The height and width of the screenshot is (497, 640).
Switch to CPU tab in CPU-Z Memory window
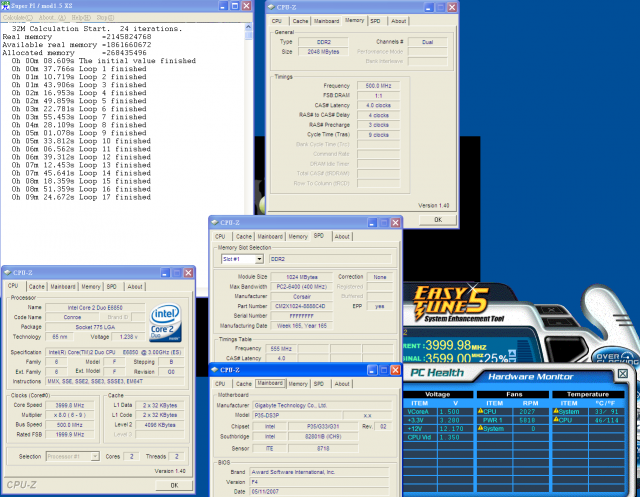[x=277, y=21]
